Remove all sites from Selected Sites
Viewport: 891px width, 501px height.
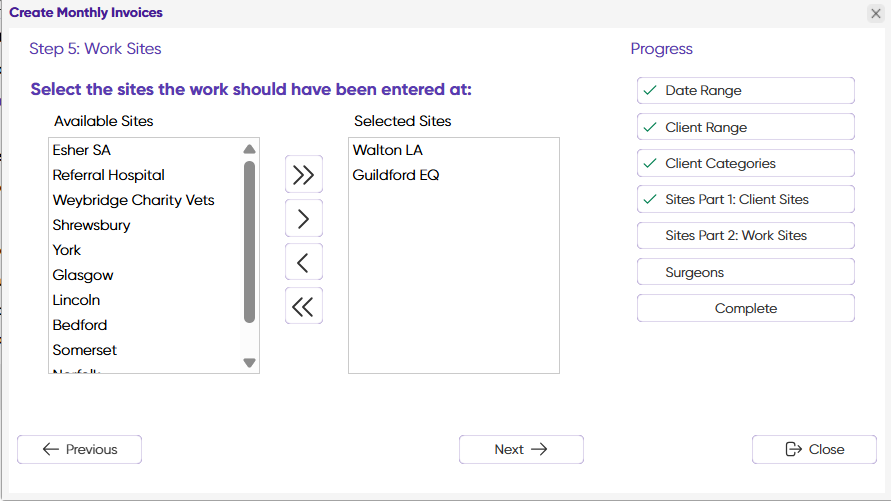tap(304, 306)
